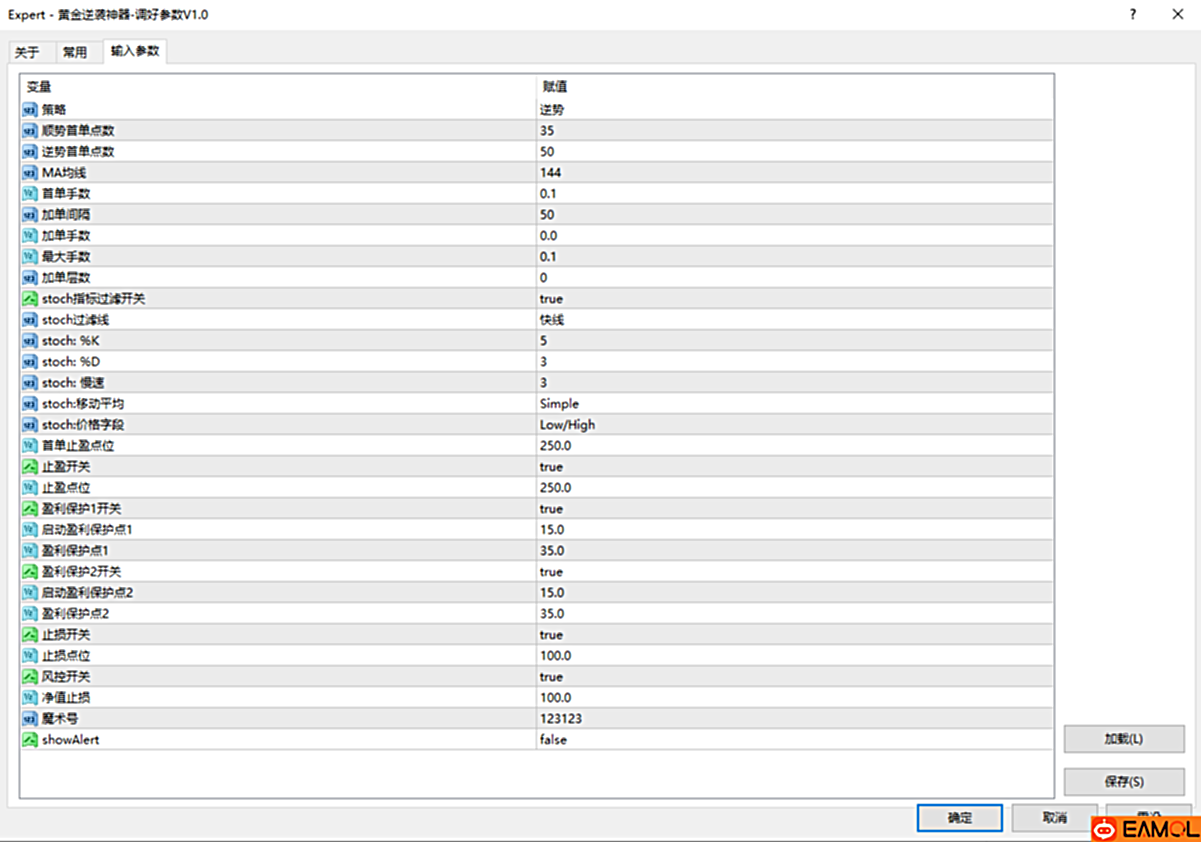Click the icon next to MA均线 row
Screen dimensions: 1201x842
click(x=29, y=173)
